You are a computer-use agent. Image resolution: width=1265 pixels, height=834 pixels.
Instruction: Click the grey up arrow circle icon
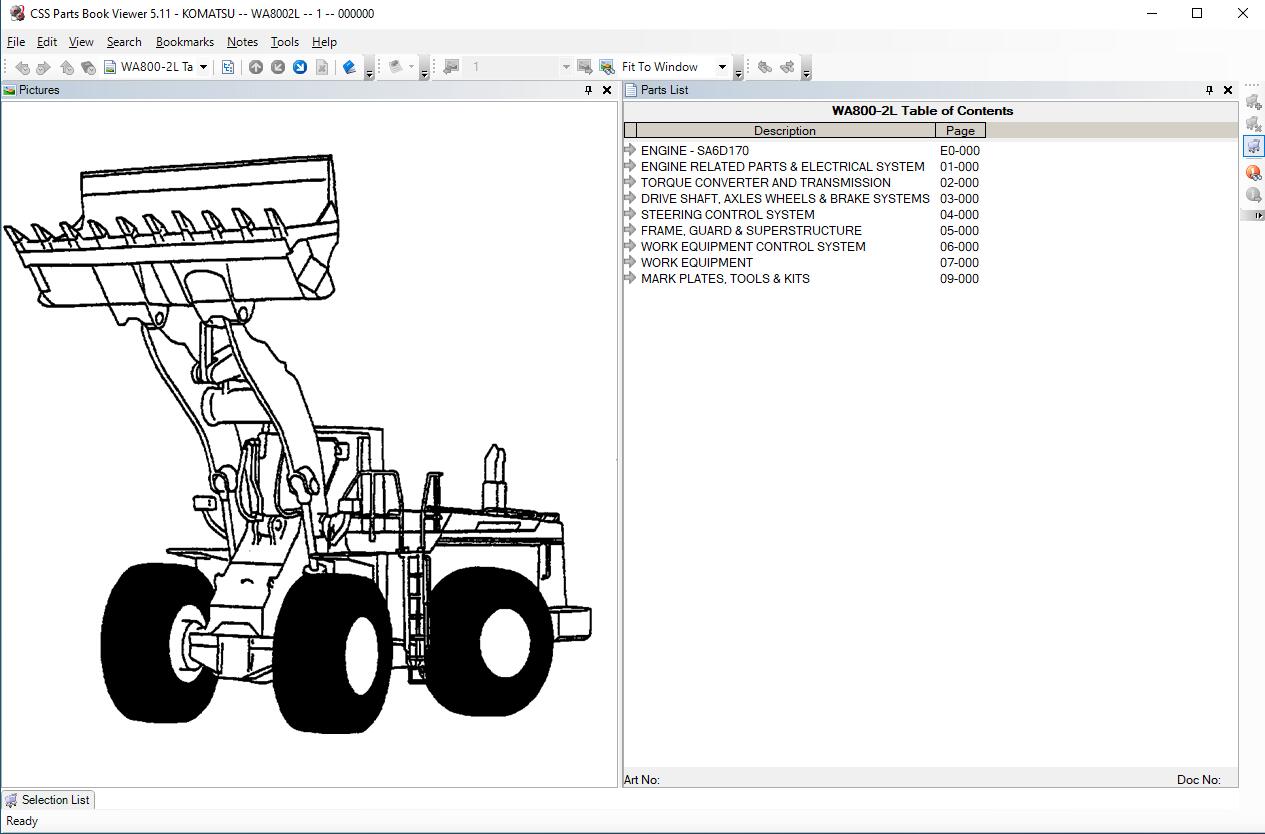point(256,67)
